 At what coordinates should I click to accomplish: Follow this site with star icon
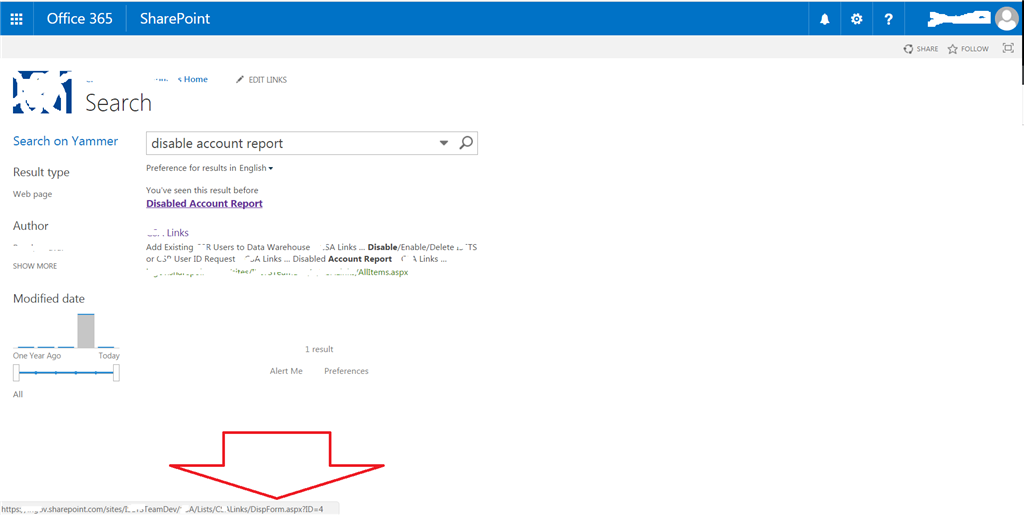coord(968,49)
